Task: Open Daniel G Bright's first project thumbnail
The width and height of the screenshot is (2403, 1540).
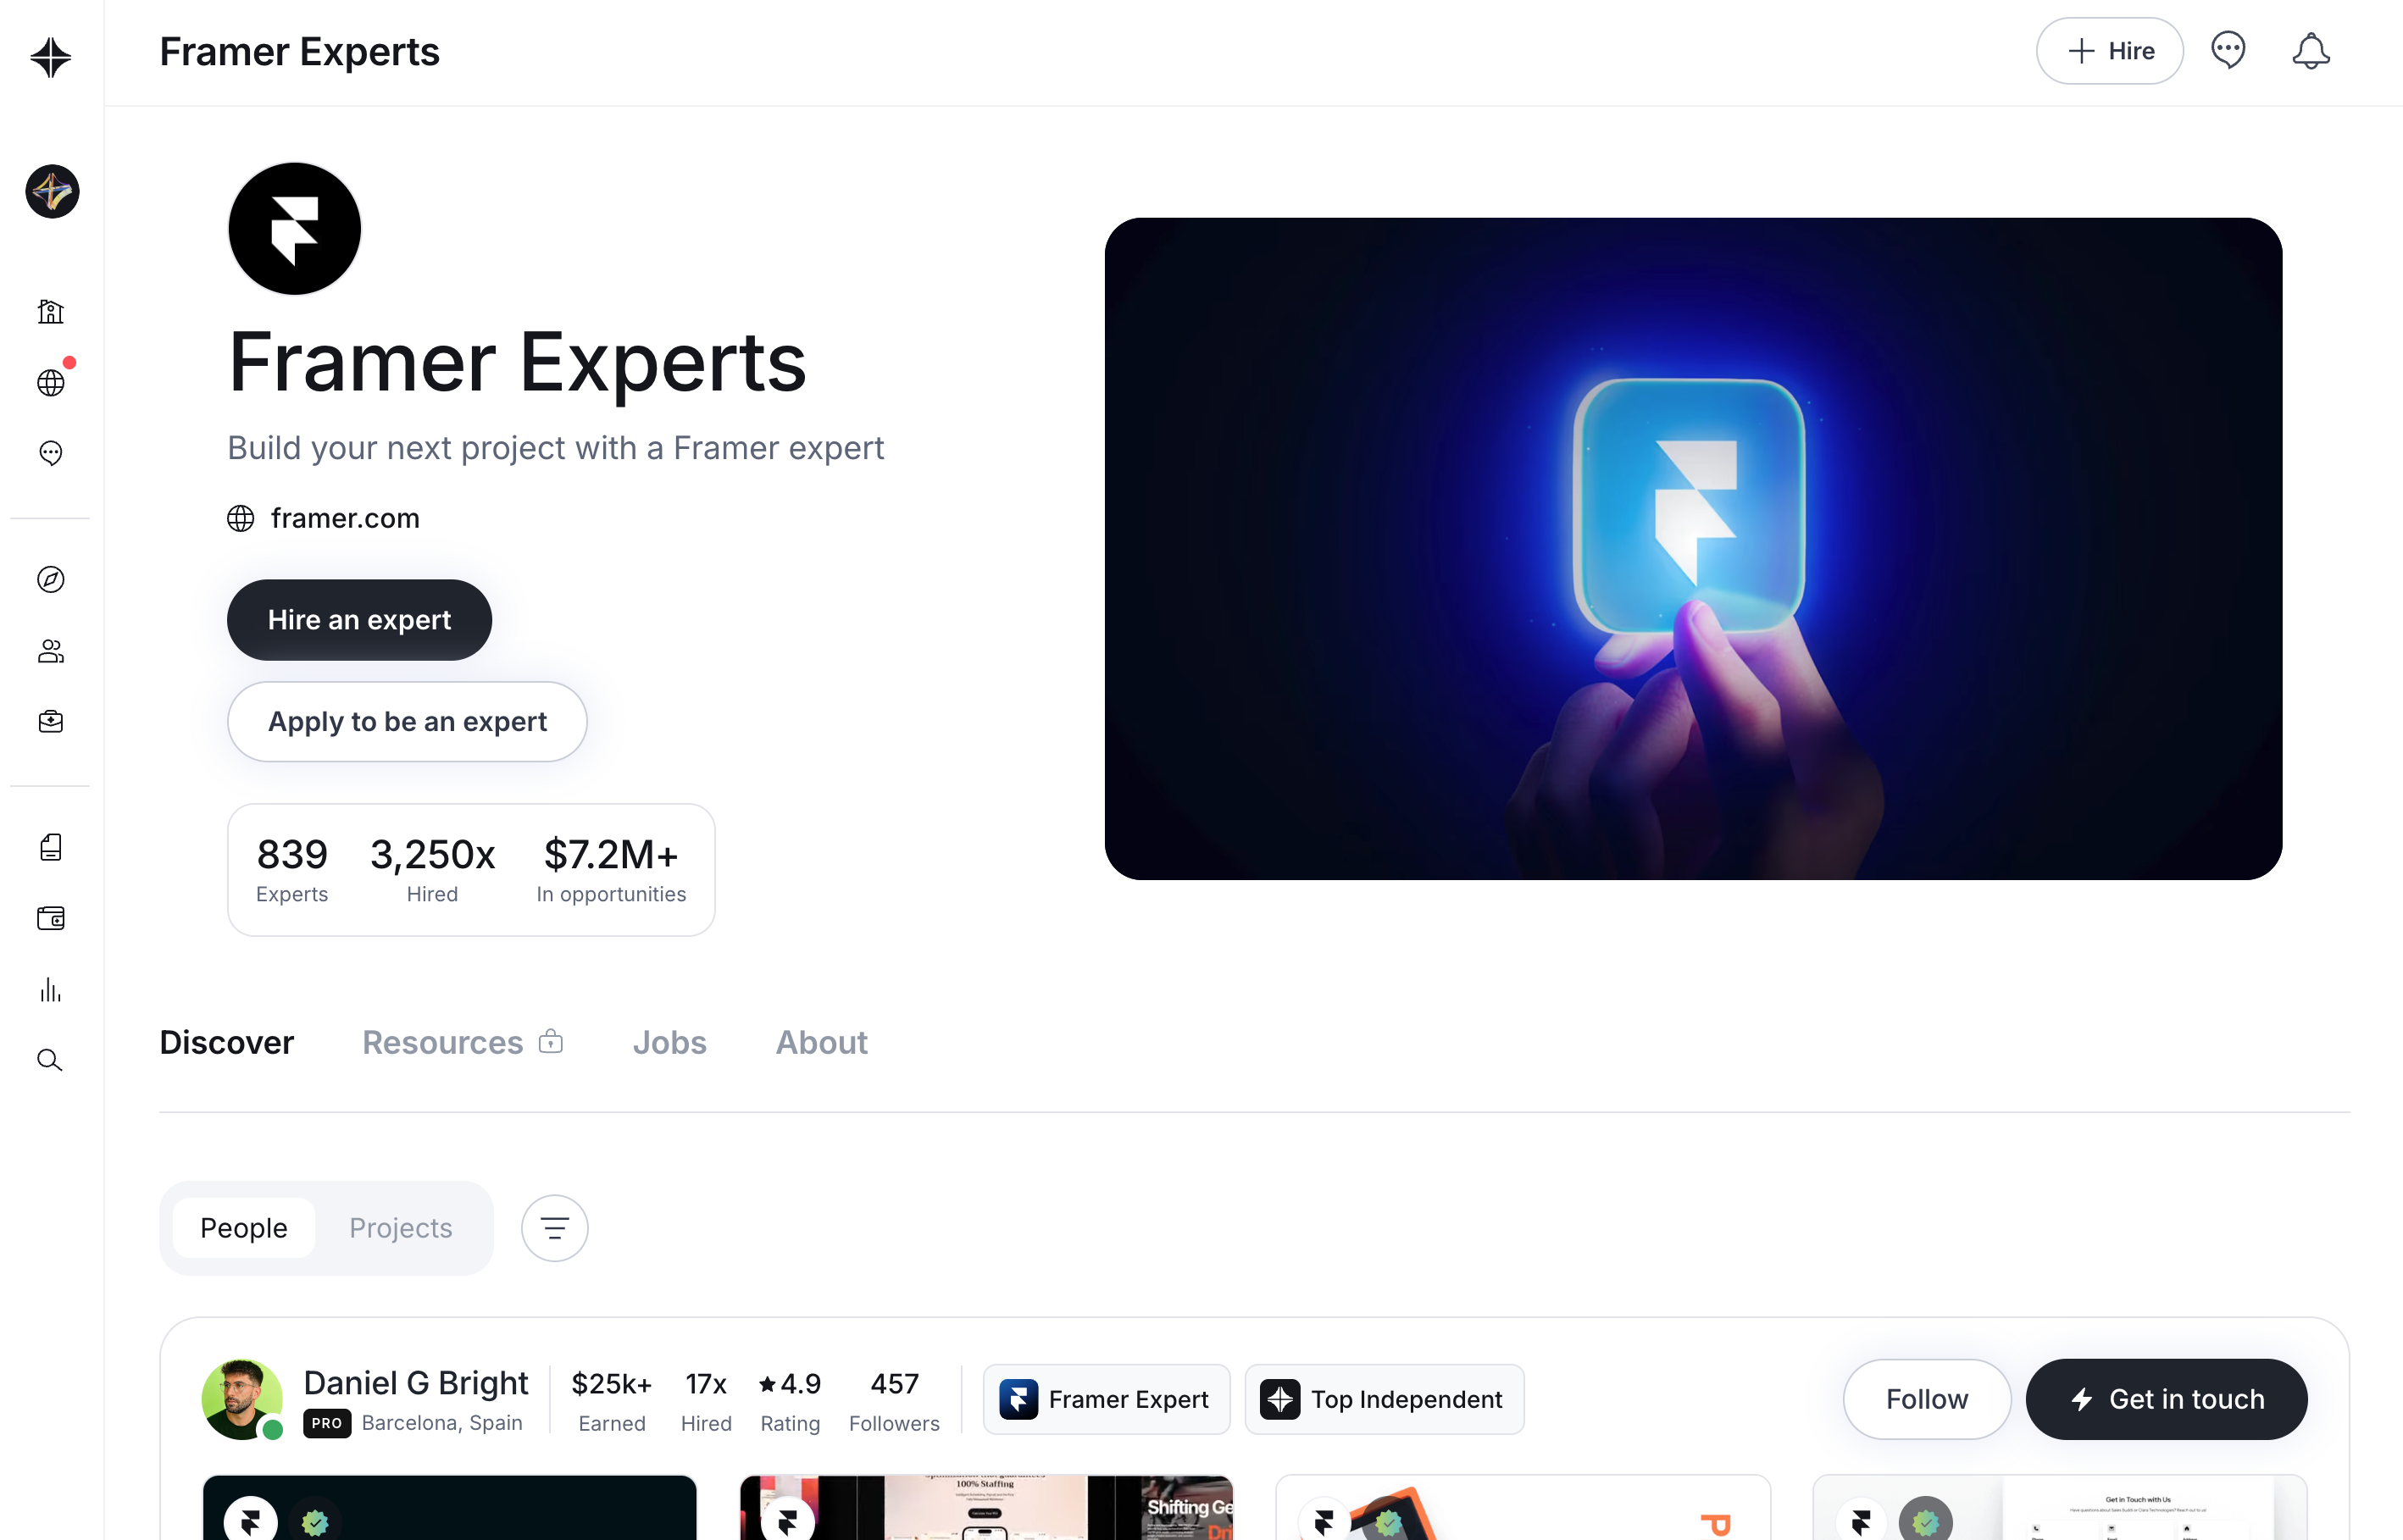Action: pos(449,1507)
